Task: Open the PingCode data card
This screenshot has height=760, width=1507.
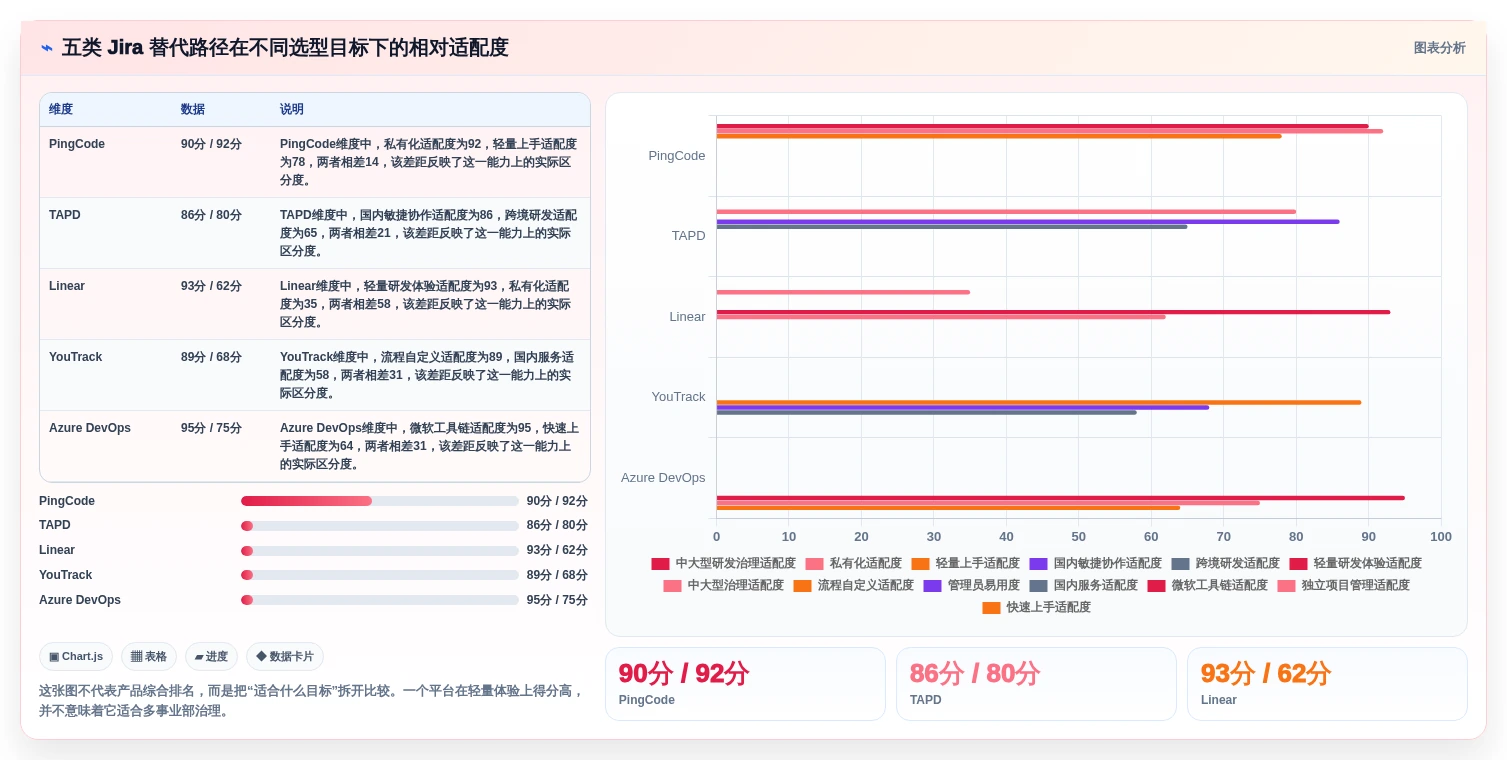Action: pyautogui.click(x=745, y=684)
